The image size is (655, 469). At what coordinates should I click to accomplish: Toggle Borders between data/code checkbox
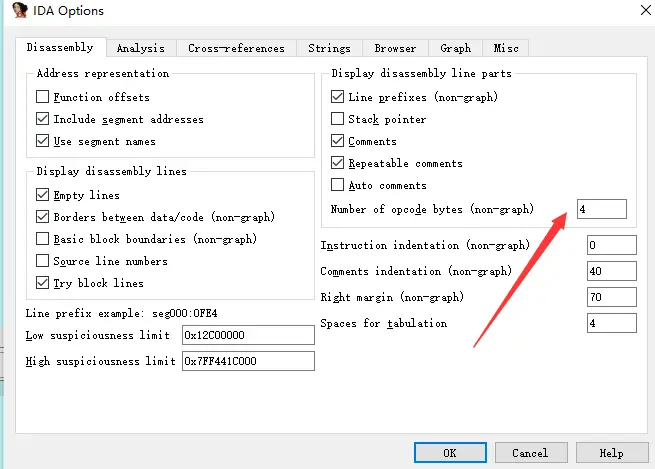(43, 217)
